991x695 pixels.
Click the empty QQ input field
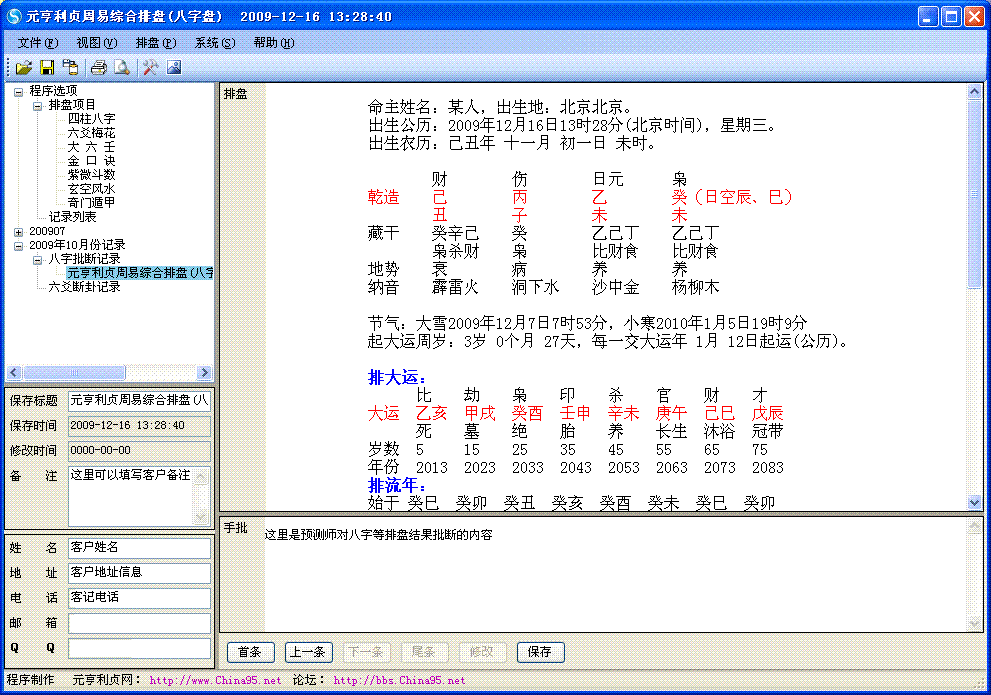140,648
